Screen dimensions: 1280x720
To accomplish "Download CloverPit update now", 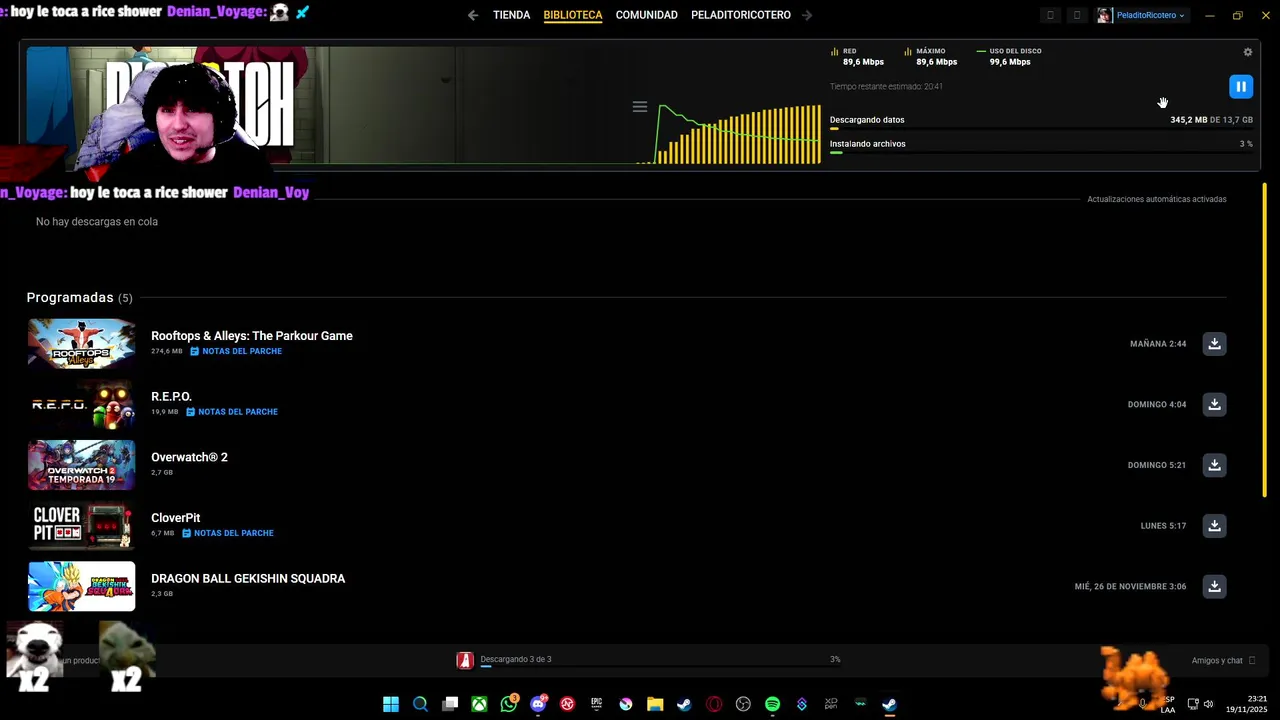I will click(1214, 526).
